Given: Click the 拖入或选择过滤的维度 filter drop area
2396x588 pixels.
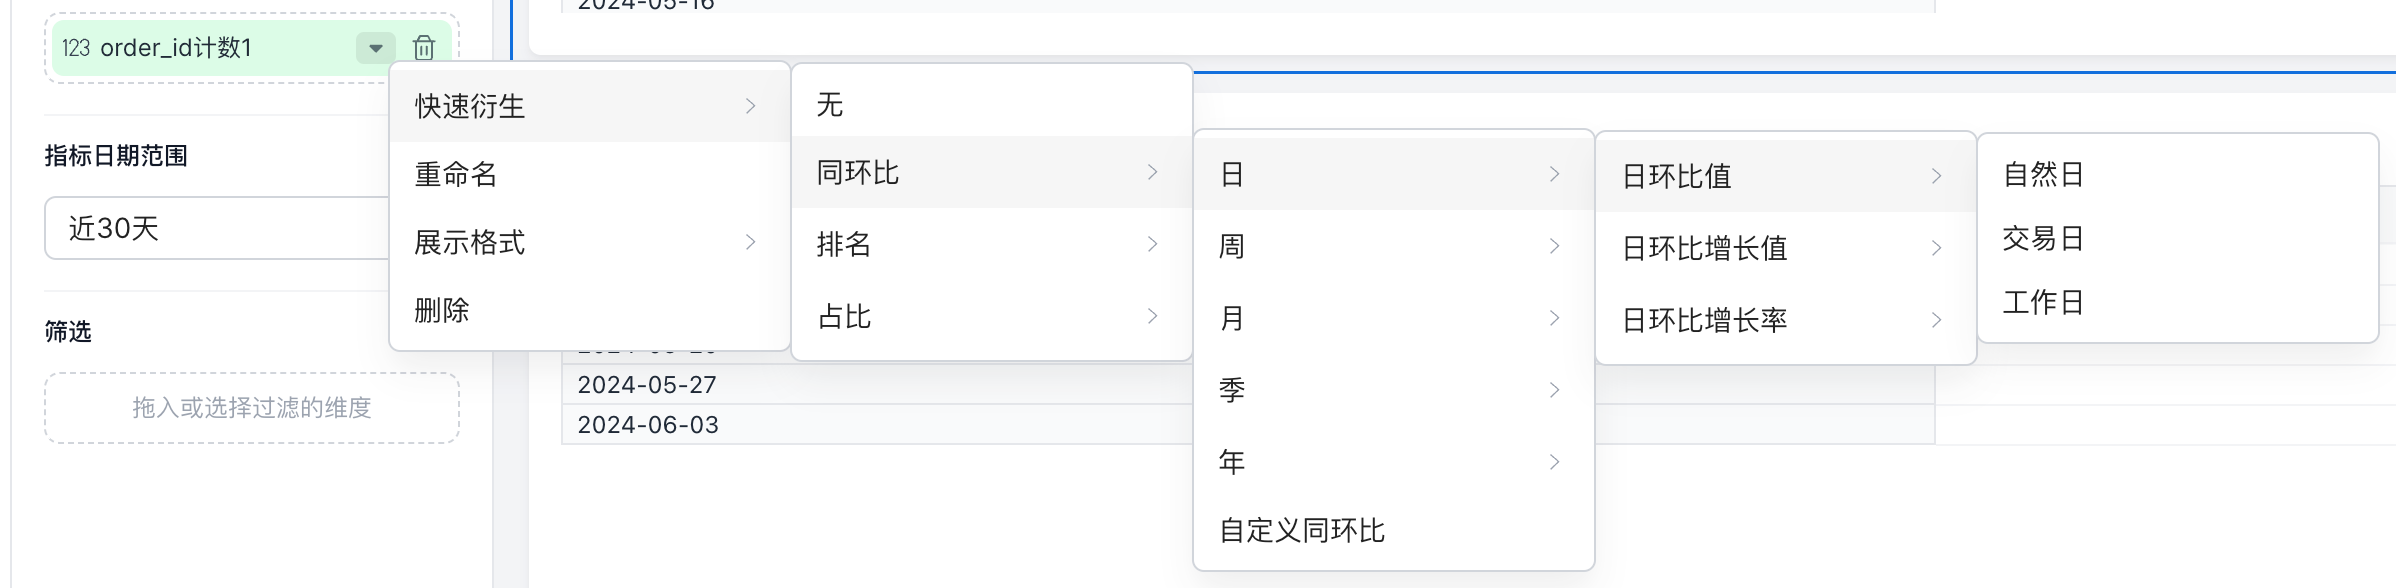Looking at the screenshot, I should click(252, 408).
